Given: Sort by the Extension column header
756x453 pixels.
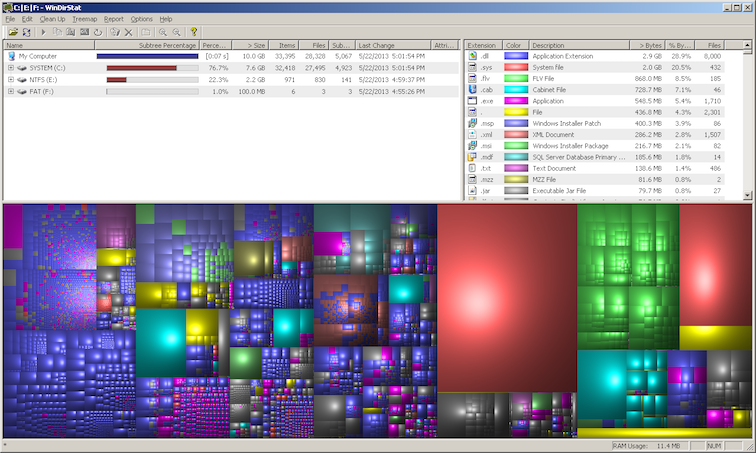Looking at the screenshot, I should pyautogui.click(x=484, y=45).
